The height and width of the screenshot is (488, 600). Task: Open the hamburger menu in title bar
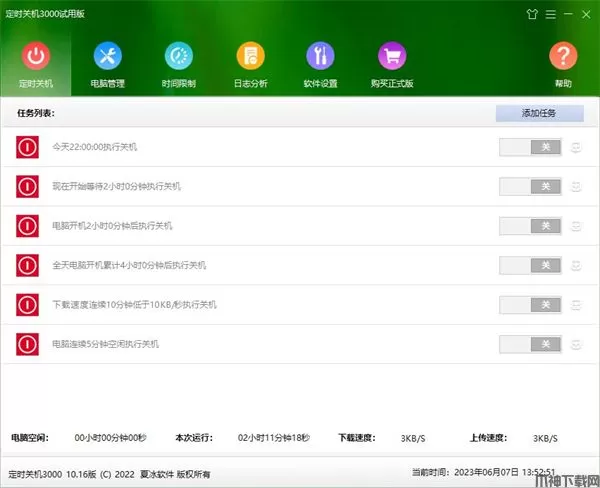[551, 15]
